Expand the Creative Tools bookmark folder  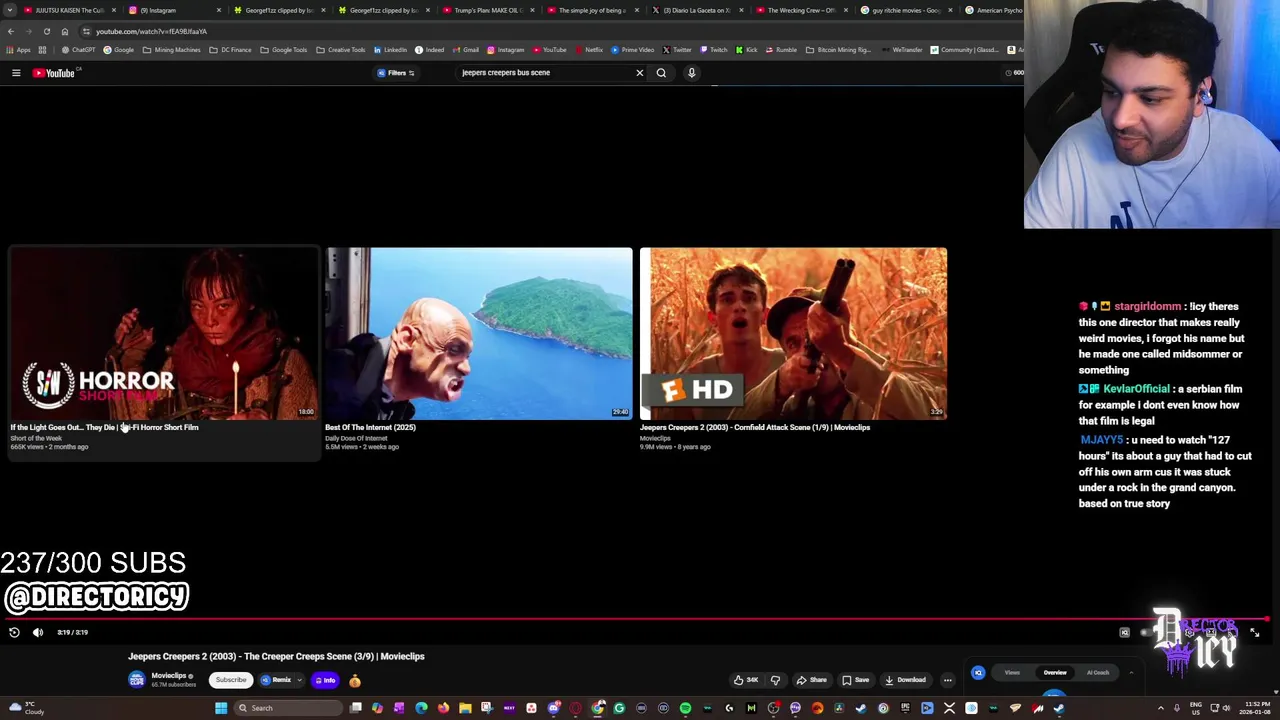340,50
